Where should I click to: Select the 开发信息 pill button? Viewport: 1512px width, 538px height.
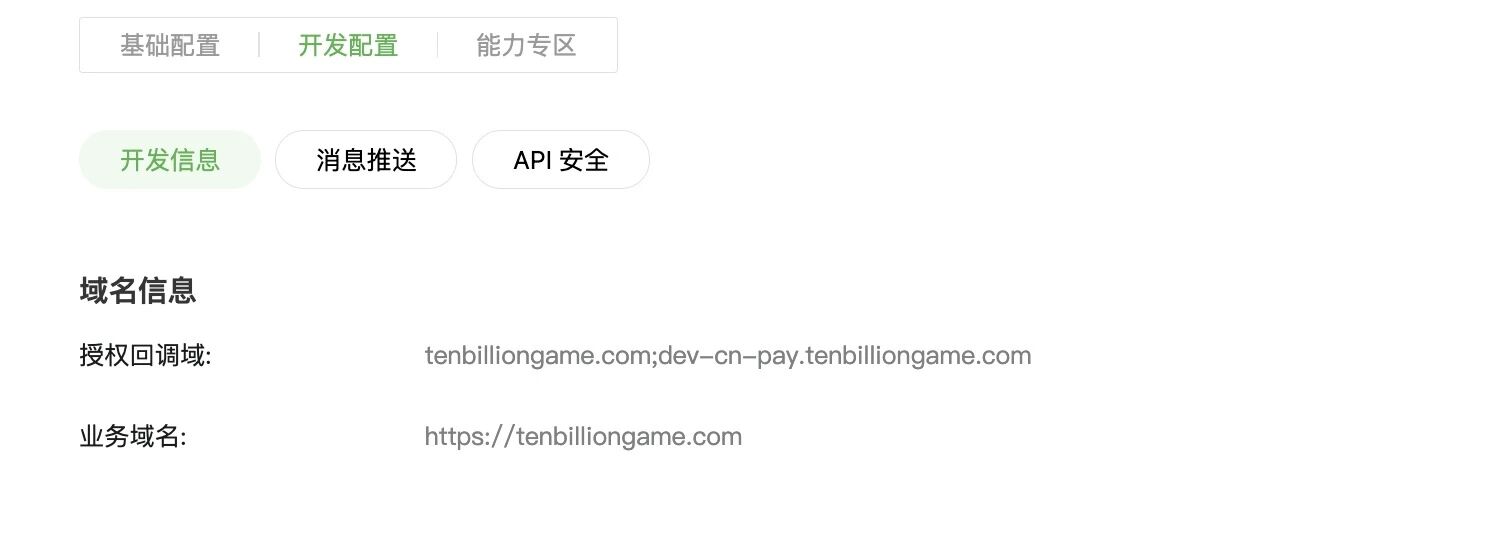point(170,160)
